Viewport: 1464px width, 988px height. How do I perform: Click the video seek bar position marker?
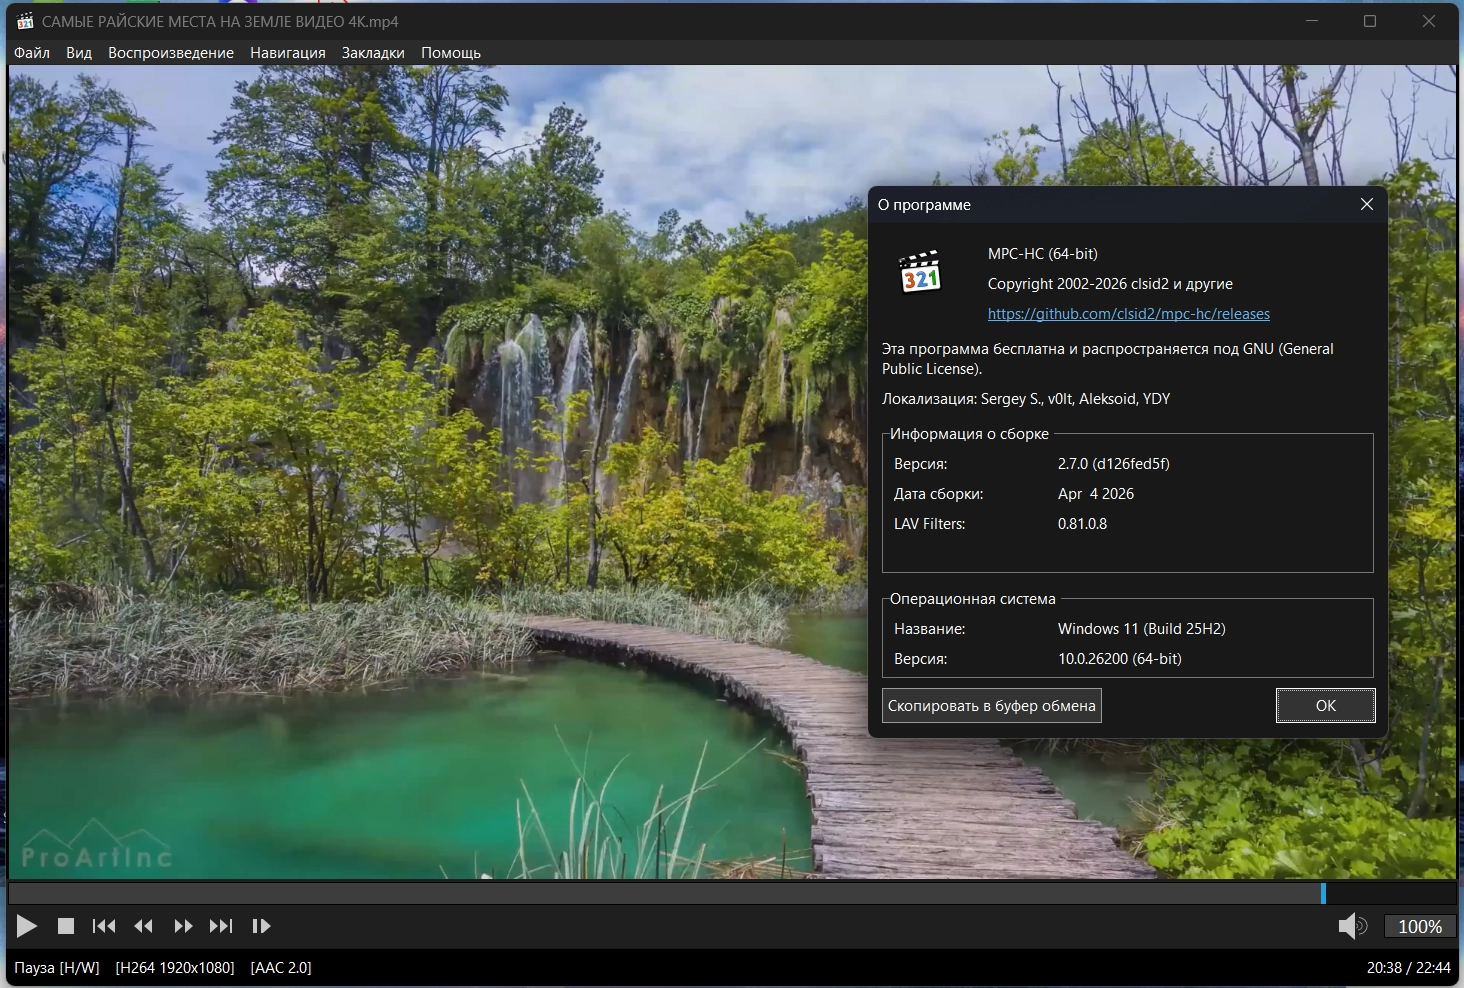(1323, 893)
